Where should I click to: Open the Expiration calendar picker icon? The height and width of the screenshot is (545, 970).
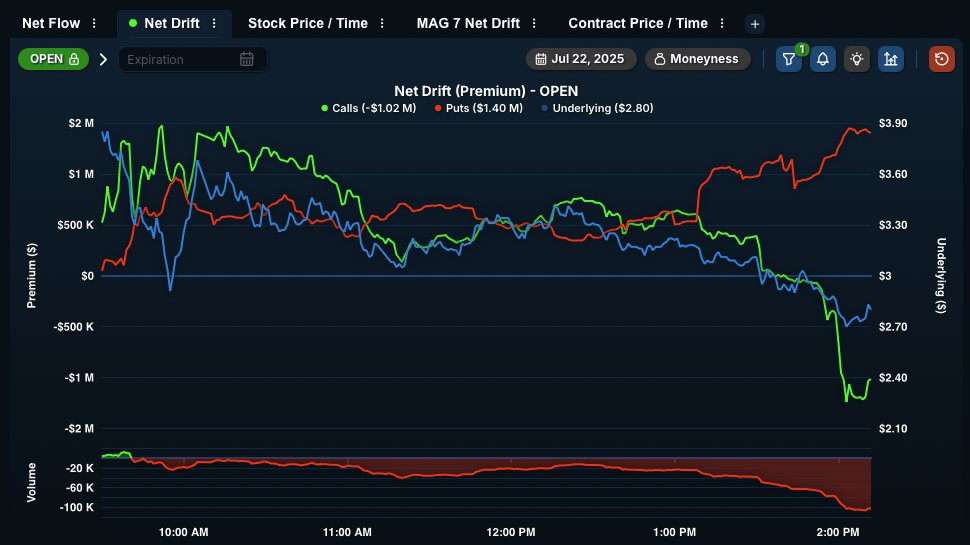pyautogui.click(x=247, y=59)
